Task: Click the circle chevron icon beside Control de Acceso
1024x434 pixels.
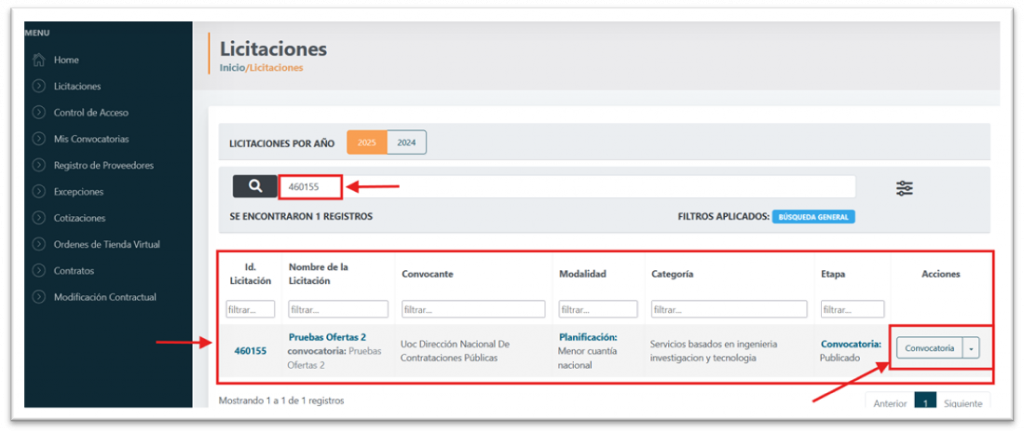Action: coord(39,112)
